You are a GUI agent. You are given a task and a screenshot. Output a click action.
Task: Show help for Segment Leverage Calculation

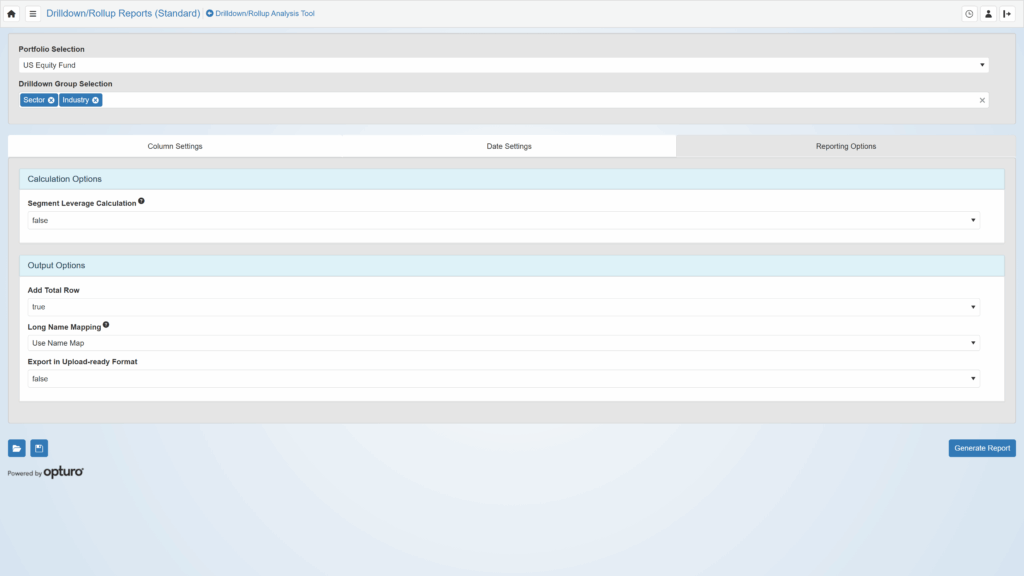tap(141, 201)
